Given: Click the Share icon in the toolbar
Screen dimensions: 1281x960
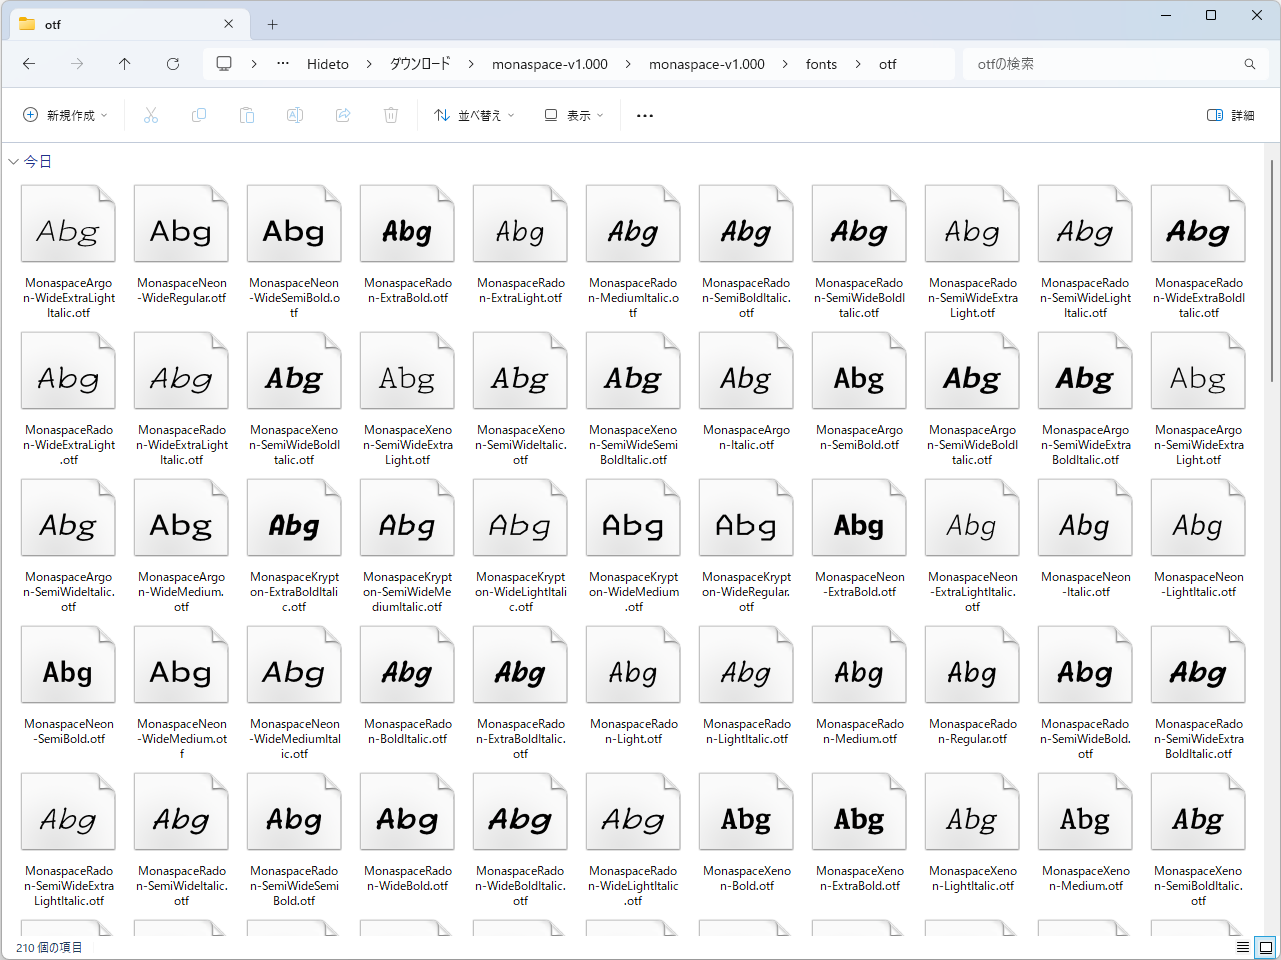Looking at the screenshot, I should tap(343, 115).
